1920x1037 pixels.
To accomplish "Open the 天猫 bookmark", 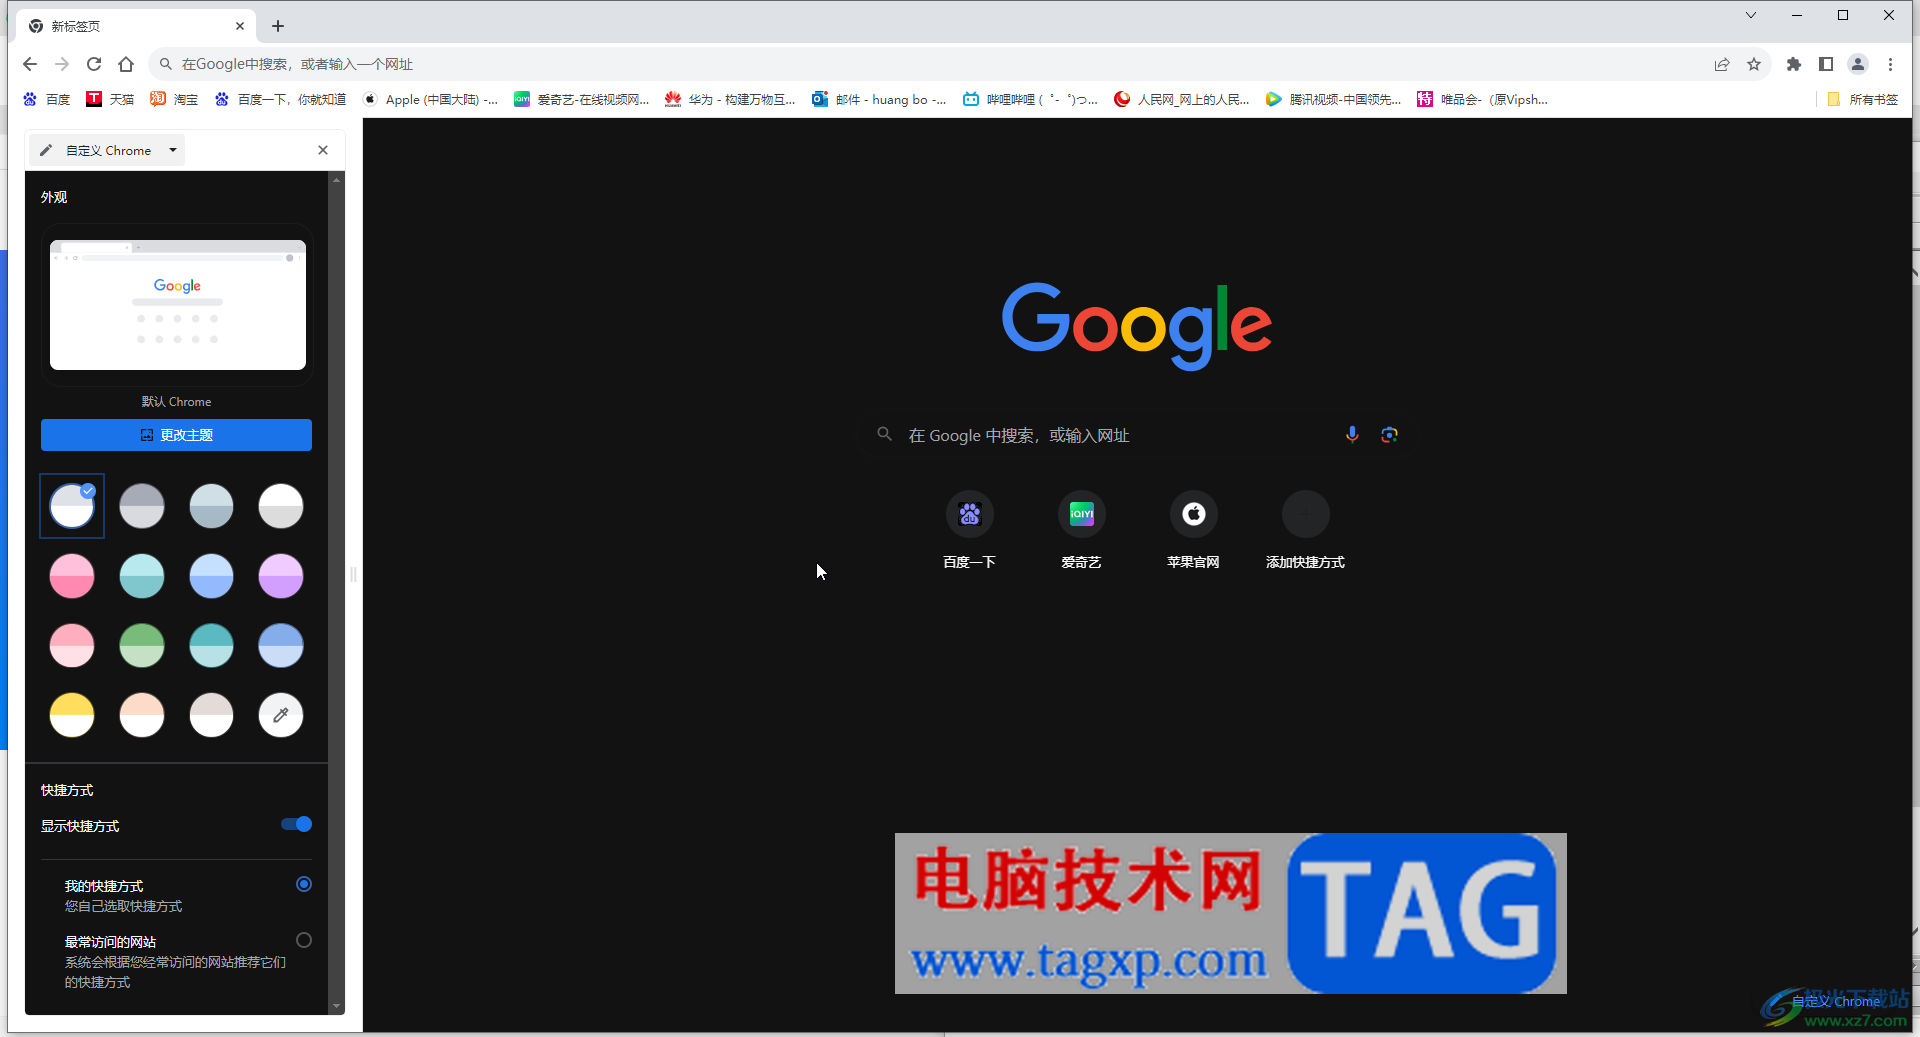I will click(110, 99).
